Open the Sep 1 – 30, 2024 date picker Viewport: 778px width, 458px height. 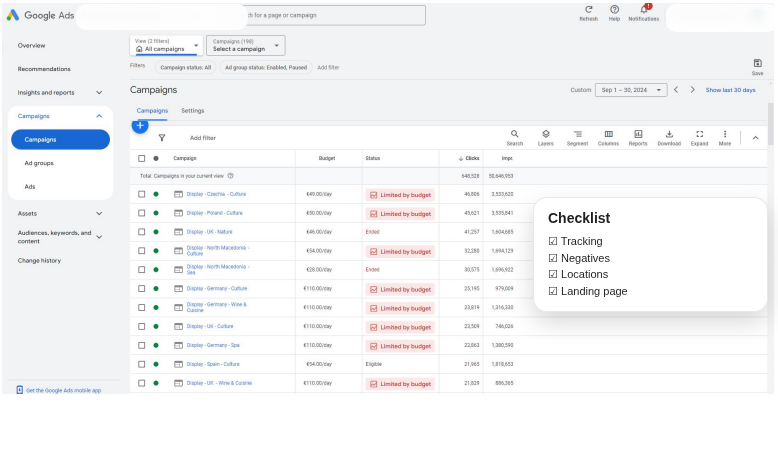click(631, 90)
